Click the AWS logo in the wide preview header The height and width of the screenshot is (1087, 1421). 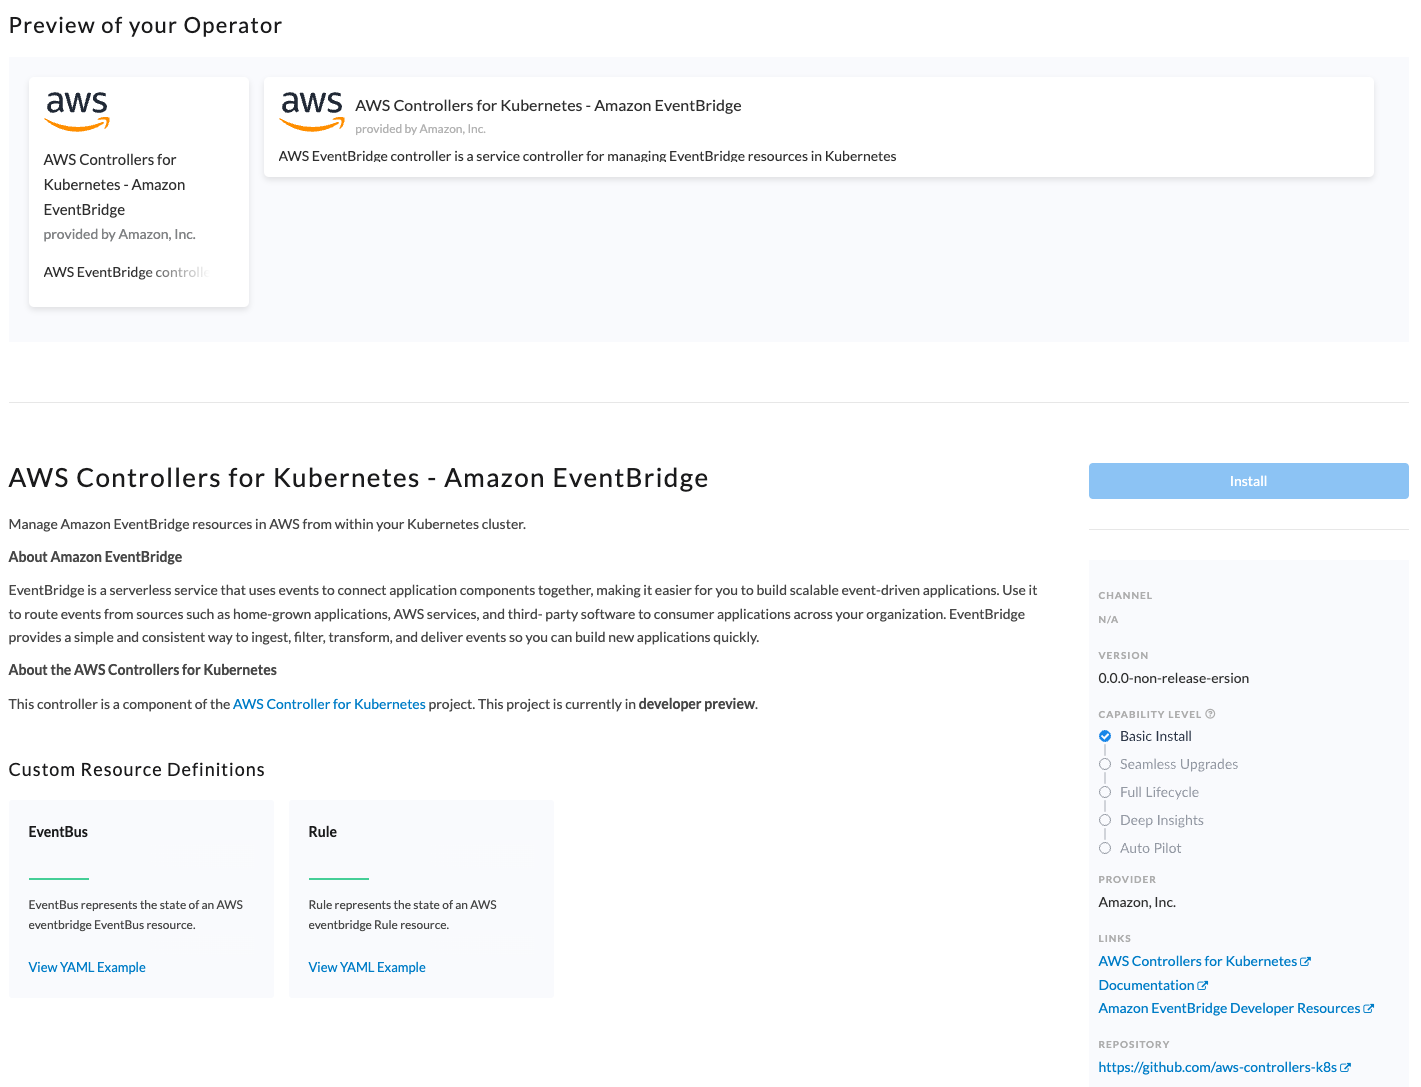[x=312, y=111]
